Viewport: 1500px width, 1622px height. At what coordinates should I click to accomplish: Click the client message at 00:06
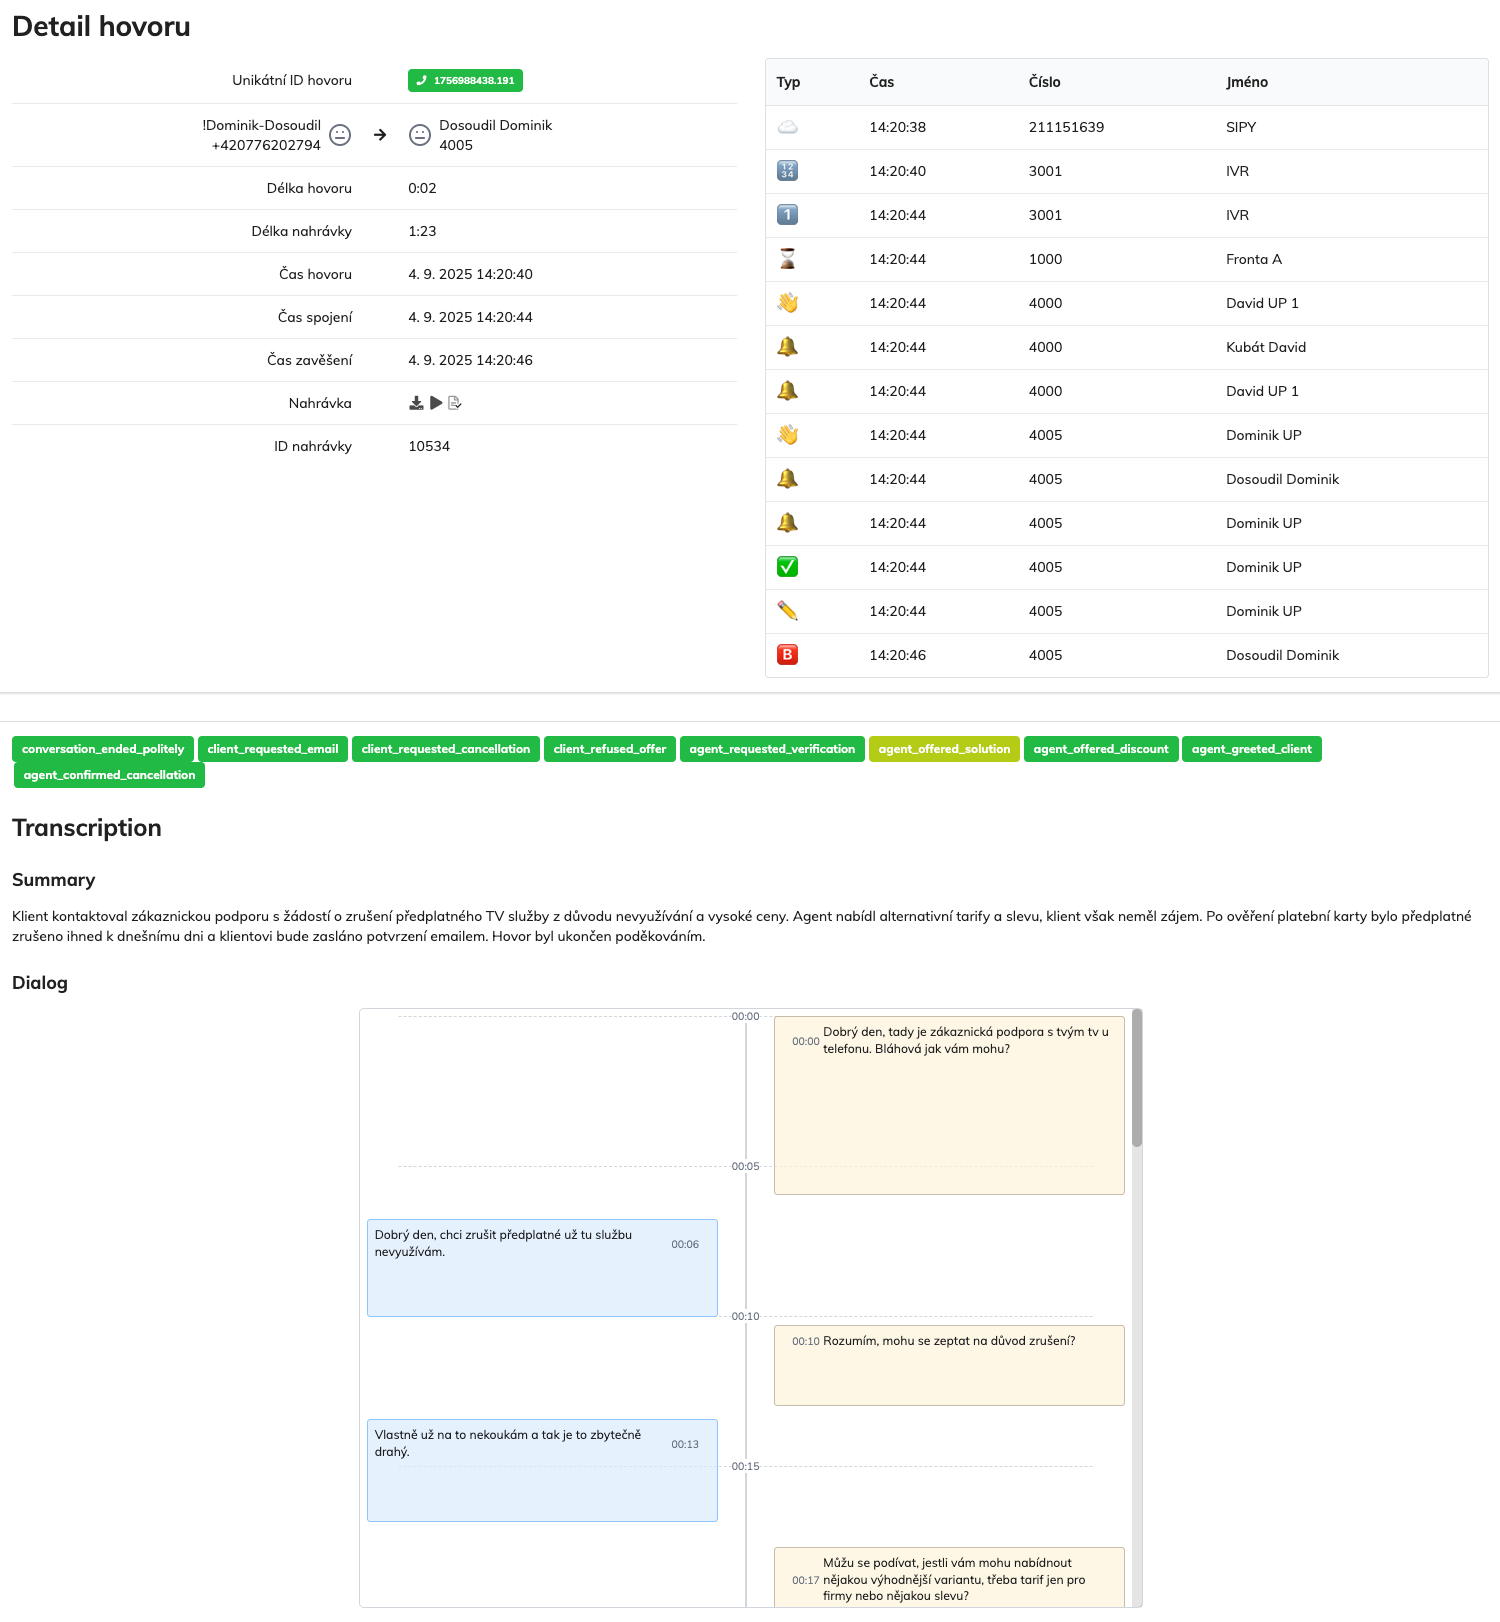(x=542, y=1267)
